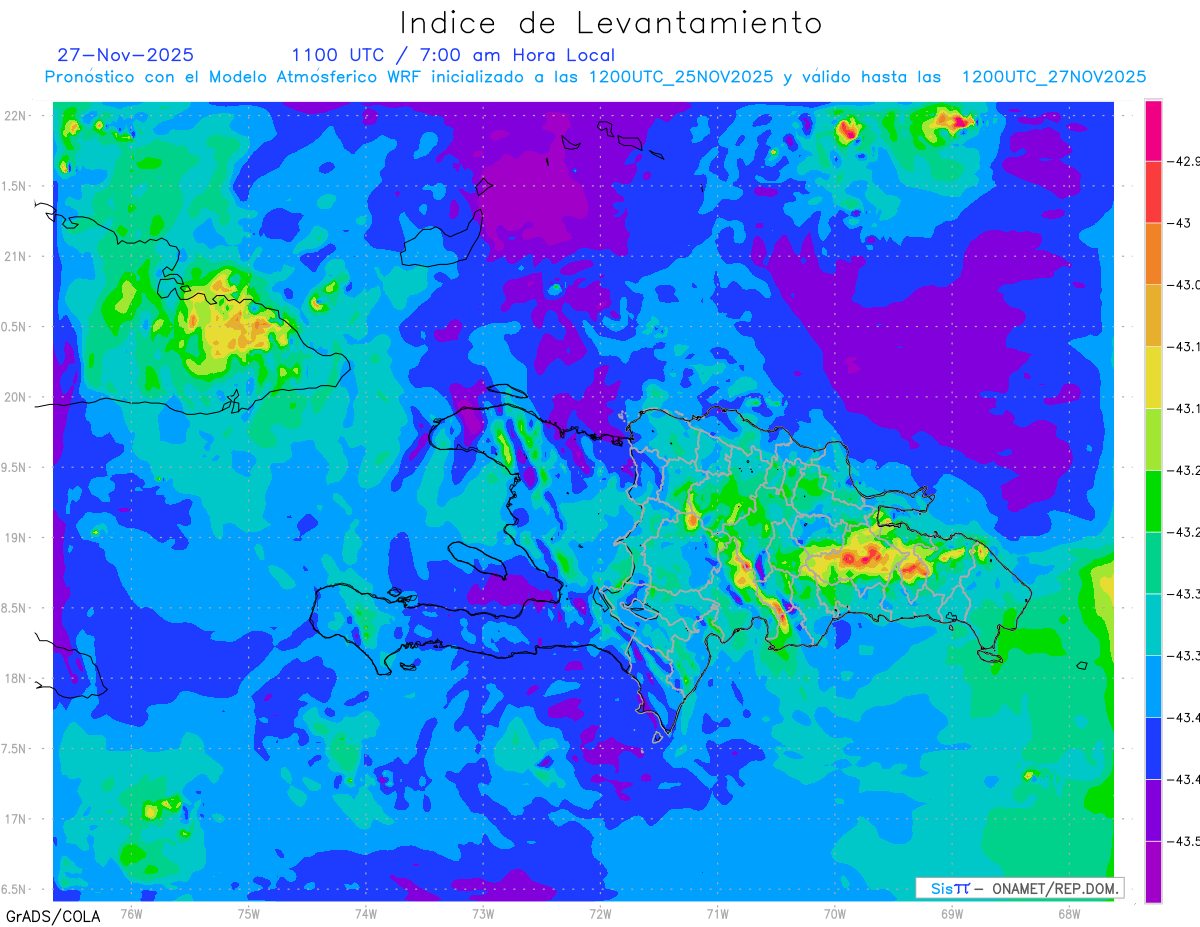Click the 18N latitude label
This screenshot has width=1200, height=927.
tap(16, 678)
